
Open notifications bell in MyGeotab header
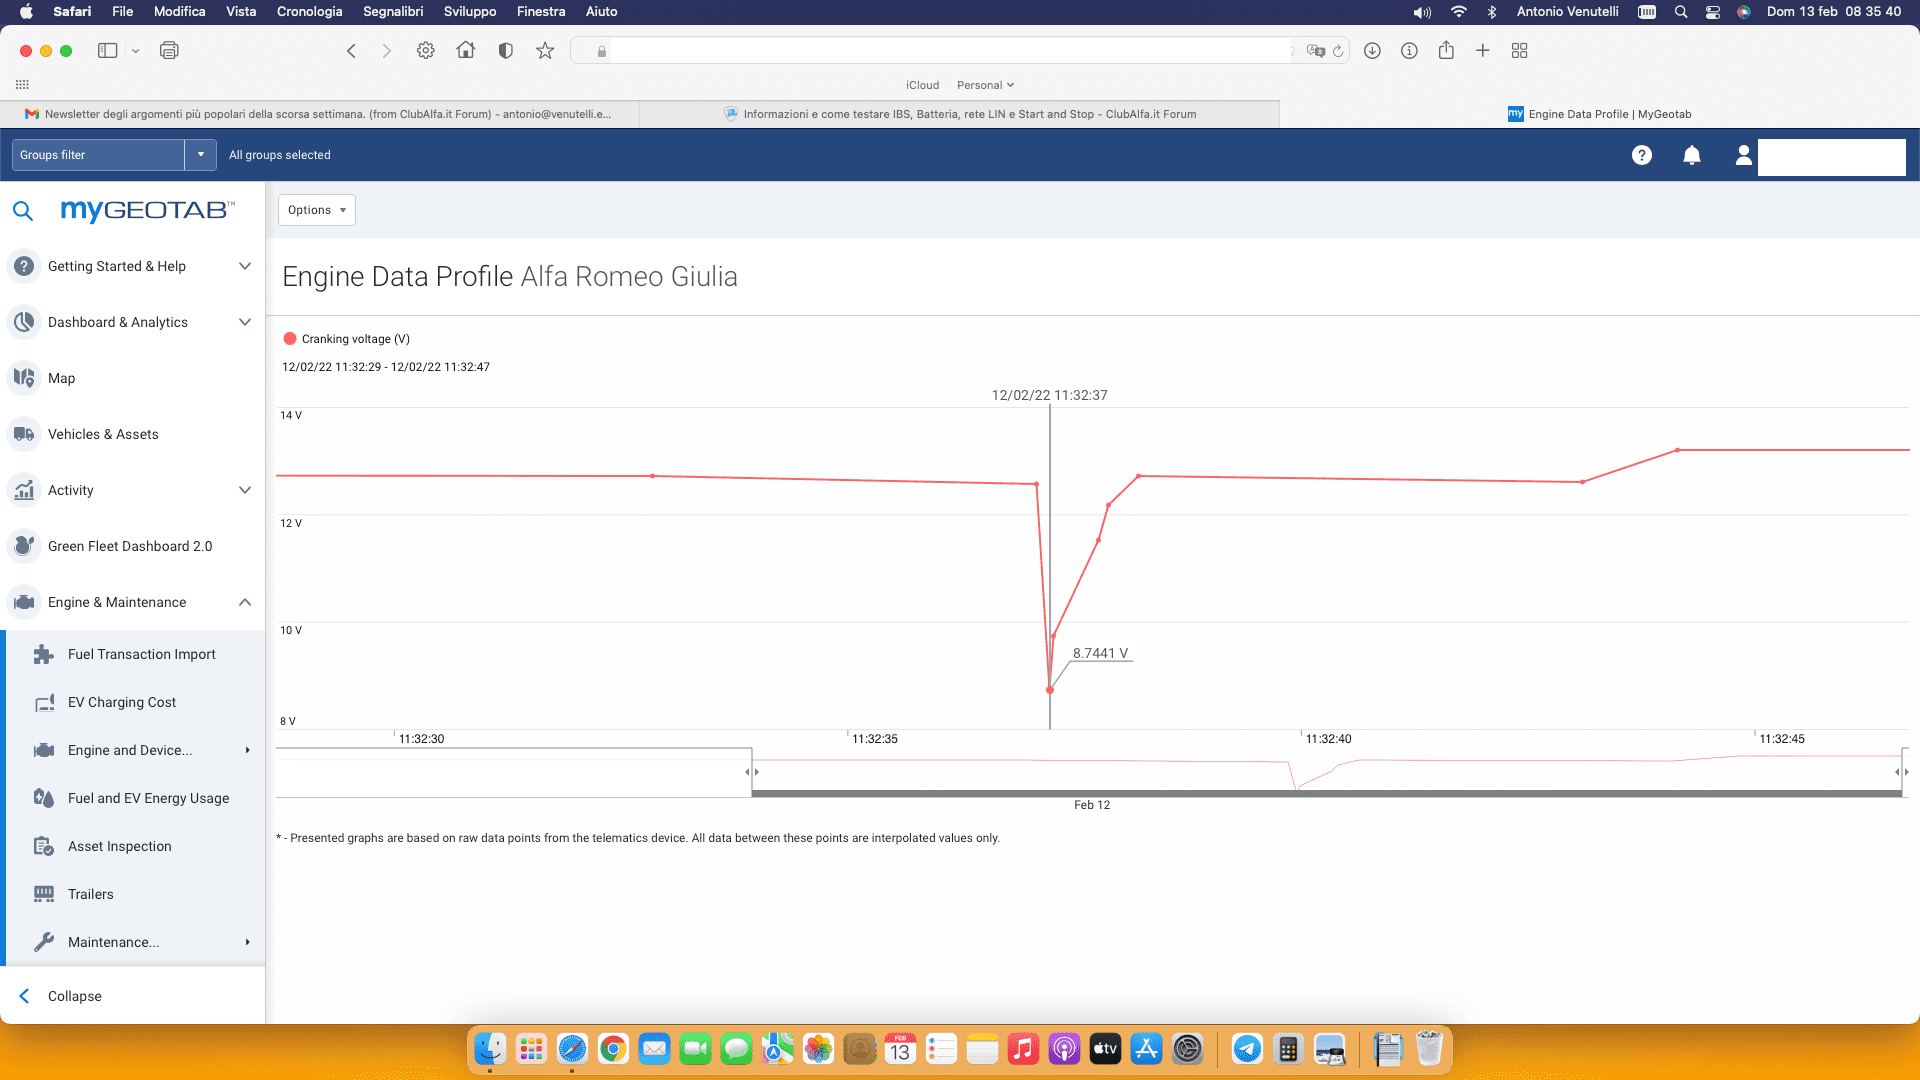click(x=1692, y=155)
